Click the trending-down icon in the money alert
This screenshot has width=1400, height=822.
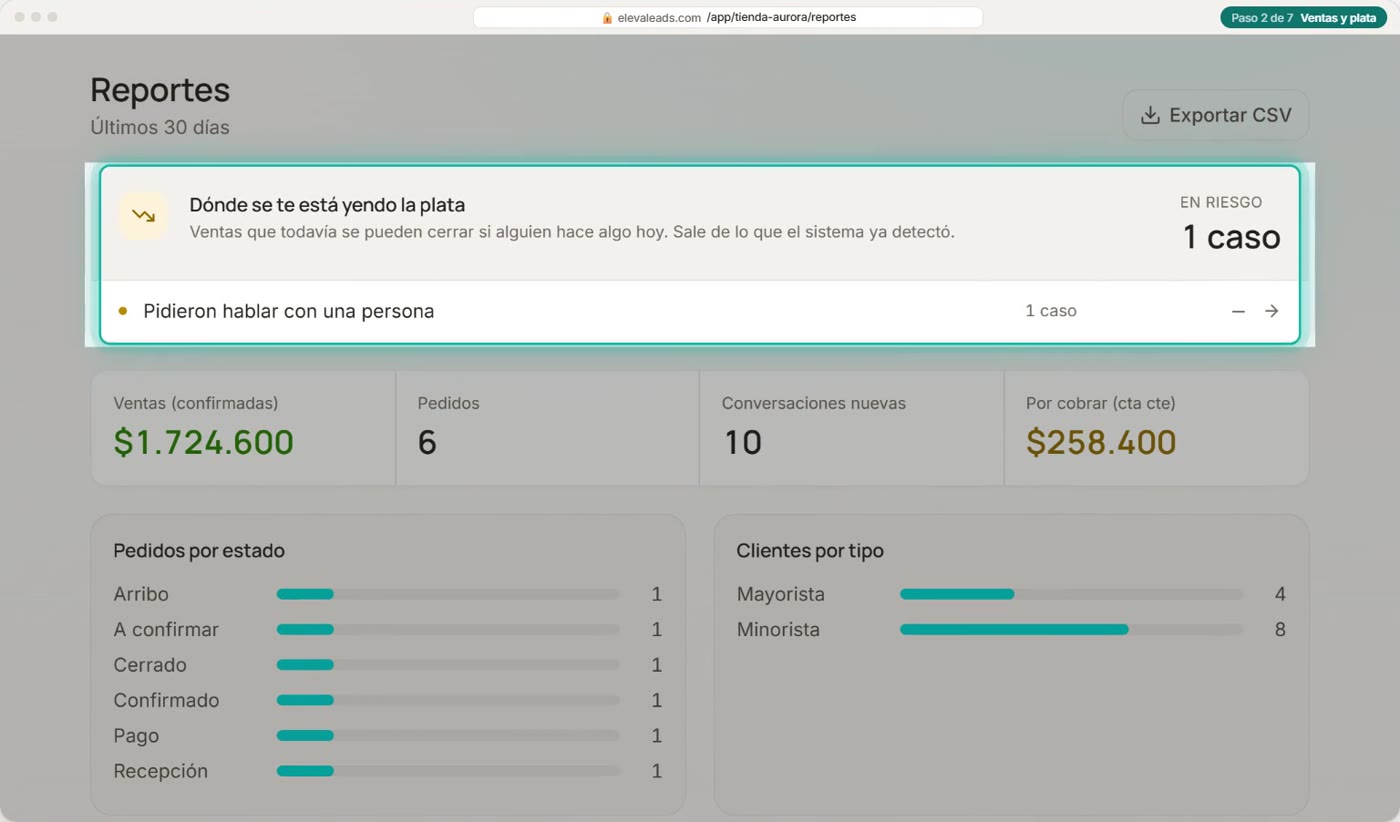point(143,215)
